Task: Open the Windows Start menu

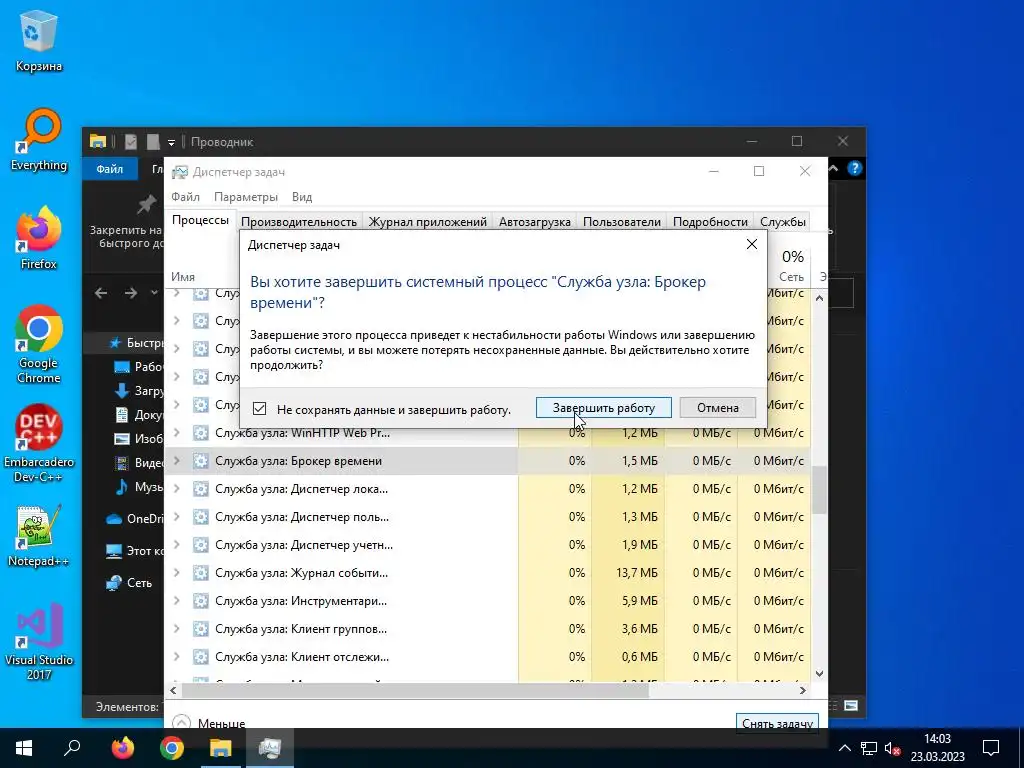Action: [x=24, y=748]
